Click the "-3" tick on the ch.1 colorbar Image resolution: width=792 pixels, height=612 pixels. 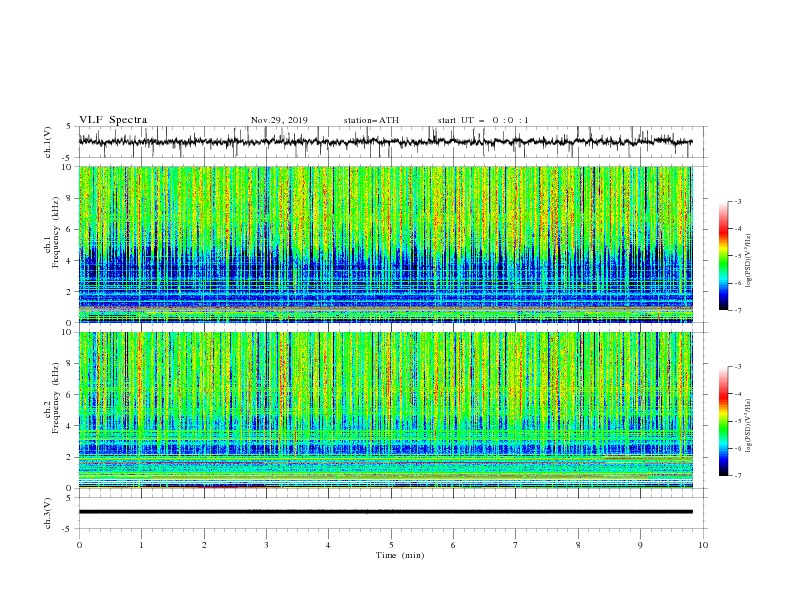click(x=738, y=202)
